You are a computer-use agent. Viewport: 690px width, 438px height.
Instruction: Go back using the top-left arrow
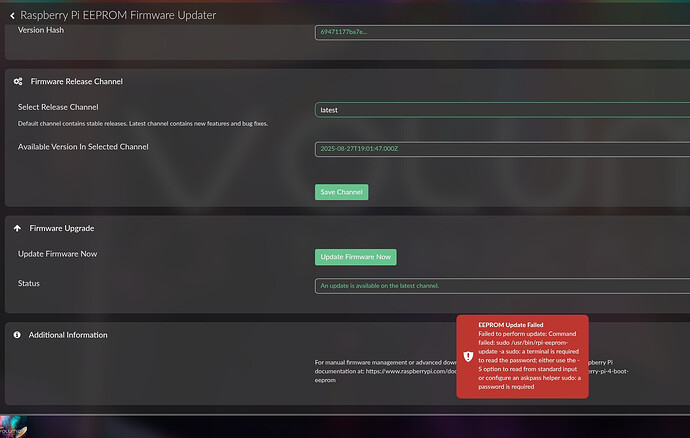click(12, 15)
